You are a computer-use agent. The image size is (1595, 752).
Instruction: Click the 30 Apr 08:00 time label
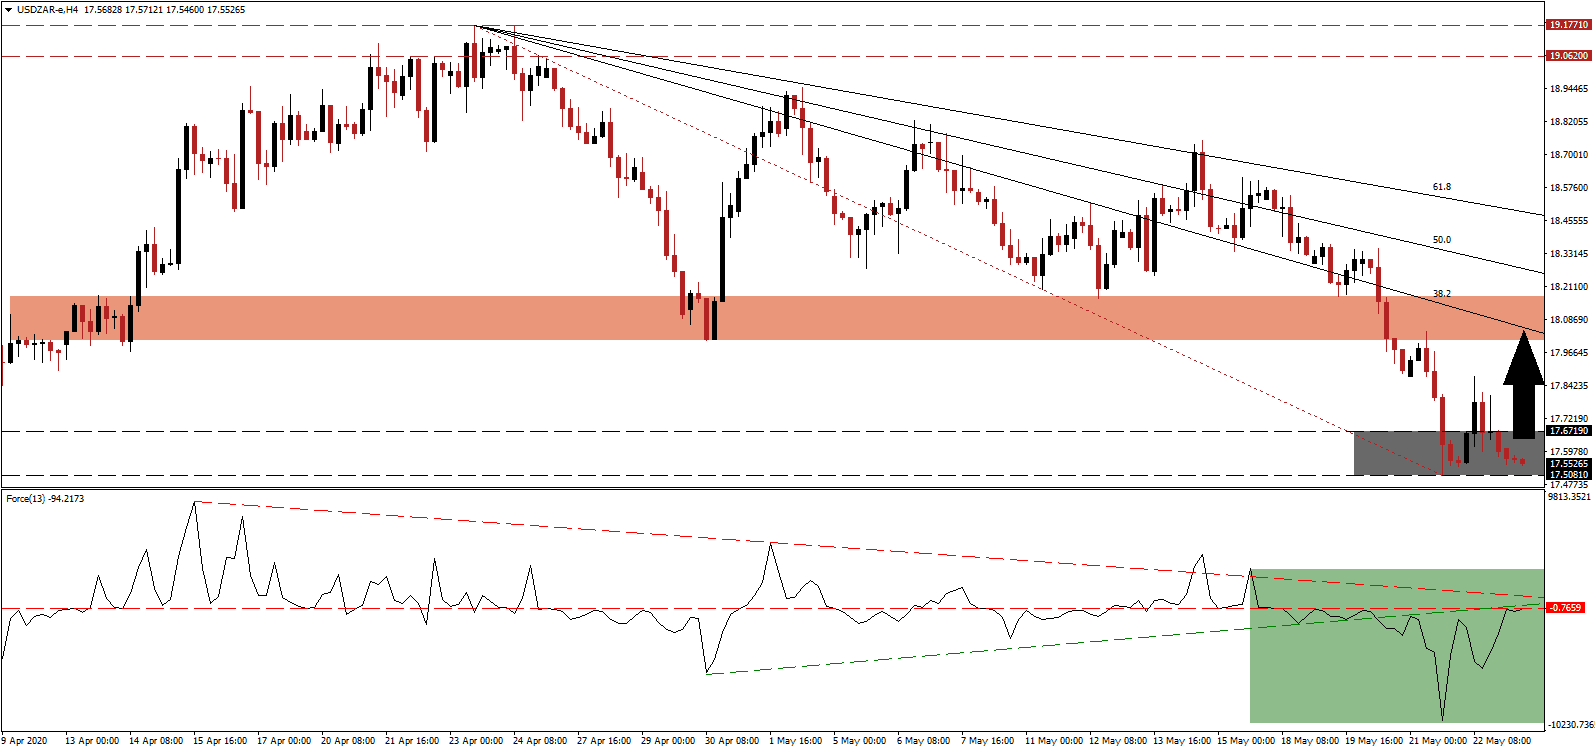(731, 741)
